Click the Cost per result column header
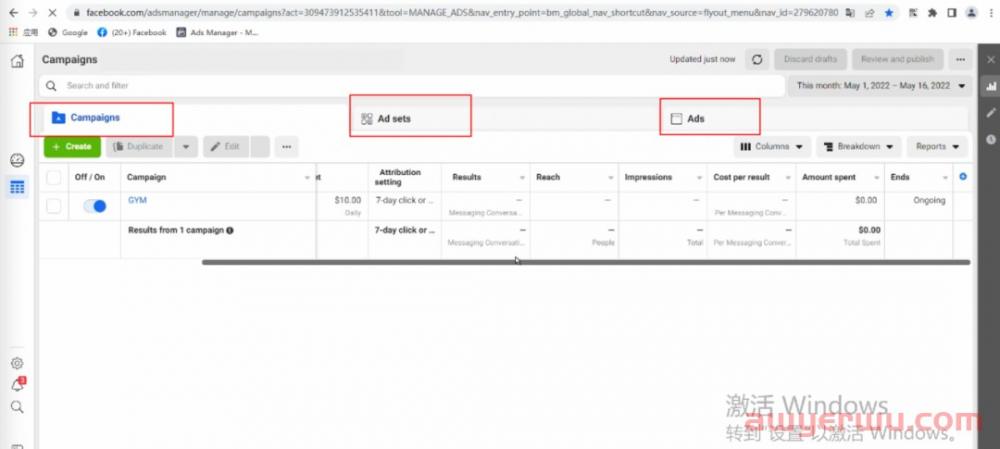The height and width of the screenshot is (449, 1000). click(x=751, y=177)
